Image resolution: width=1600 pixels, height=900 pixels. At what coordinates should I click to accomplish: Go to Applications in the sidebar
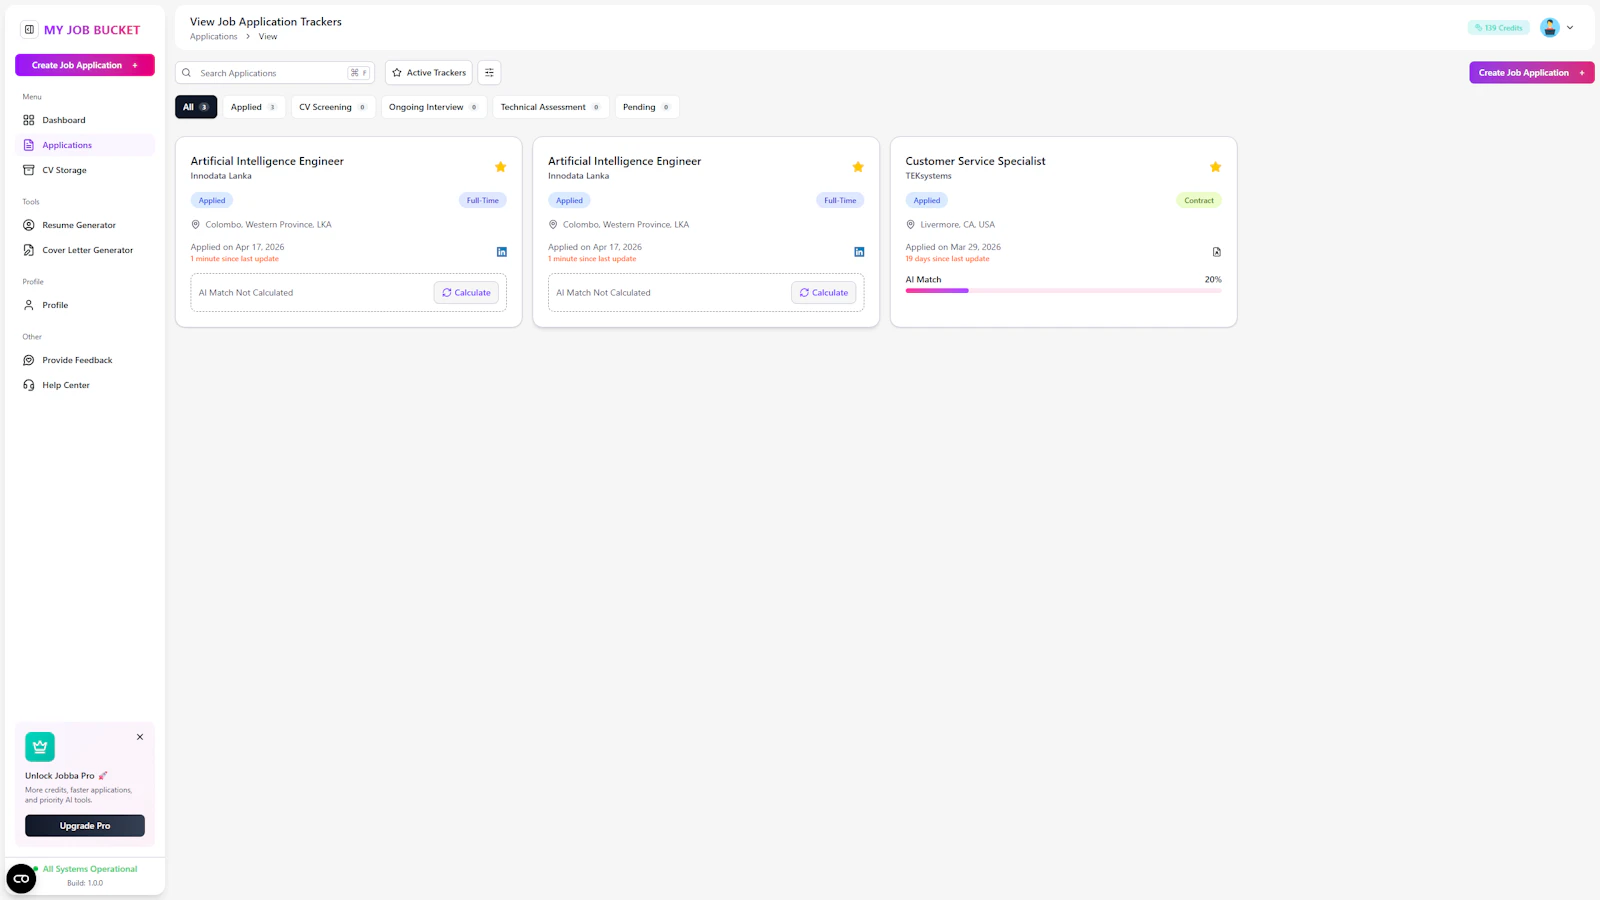(x=85, y=145)
